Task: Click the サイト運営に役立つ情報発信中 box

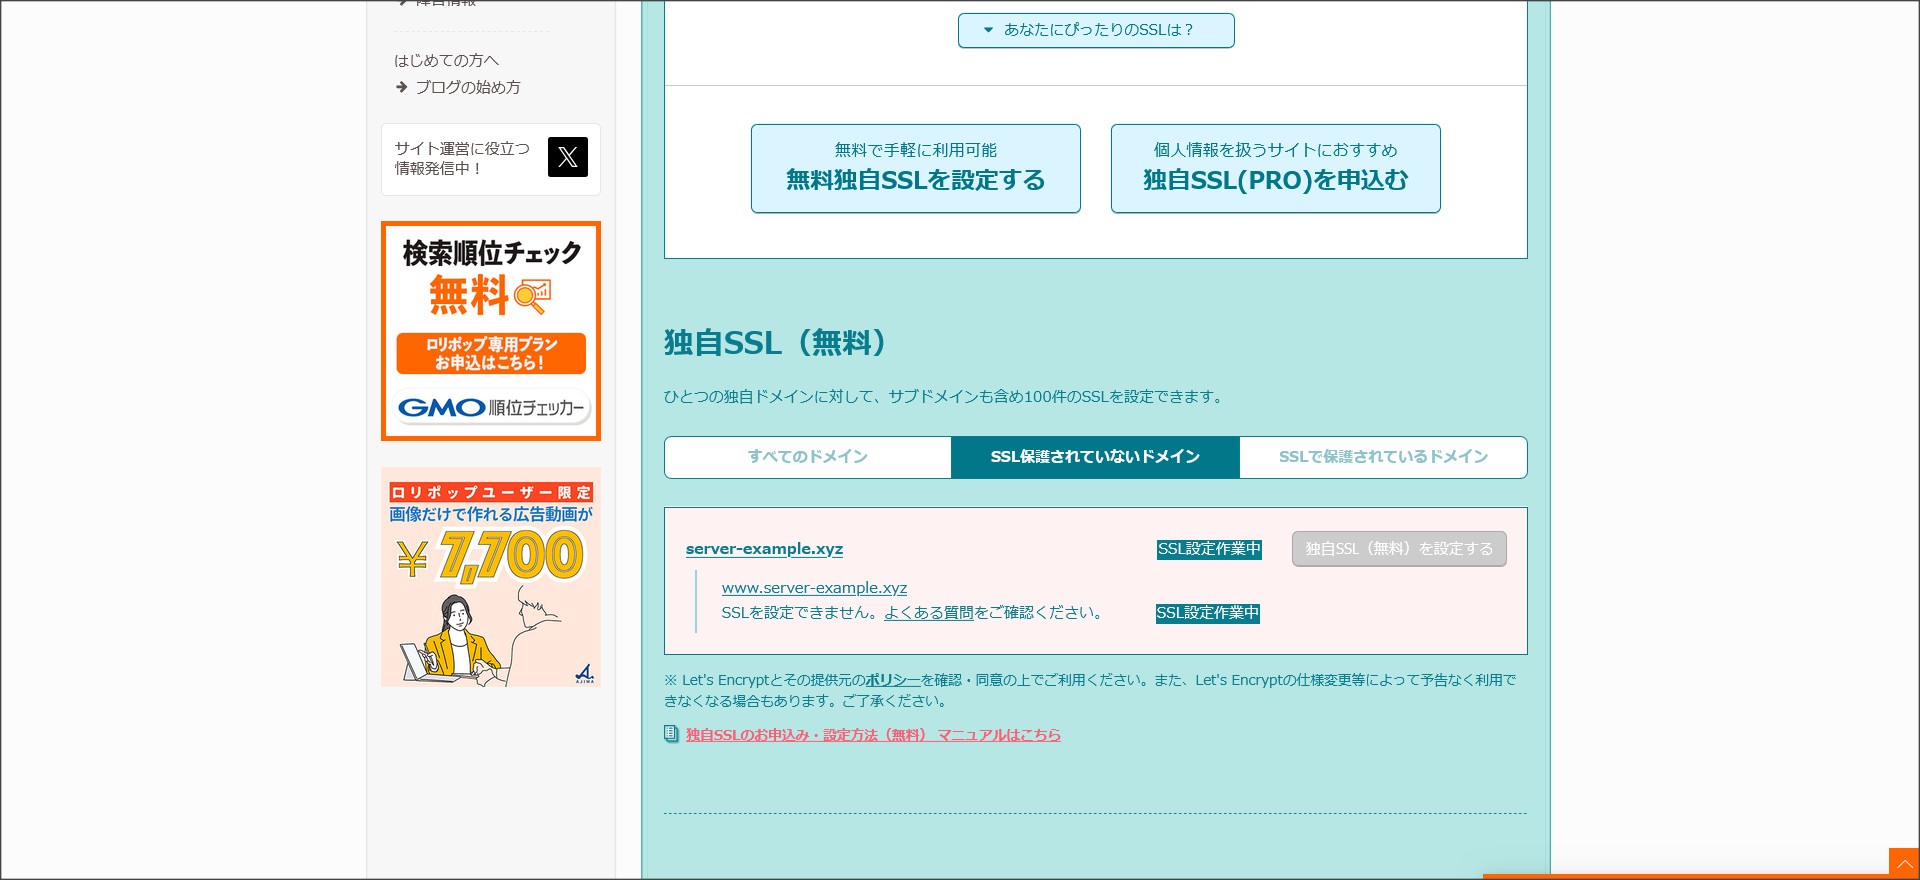Action: tap(491, 159)
